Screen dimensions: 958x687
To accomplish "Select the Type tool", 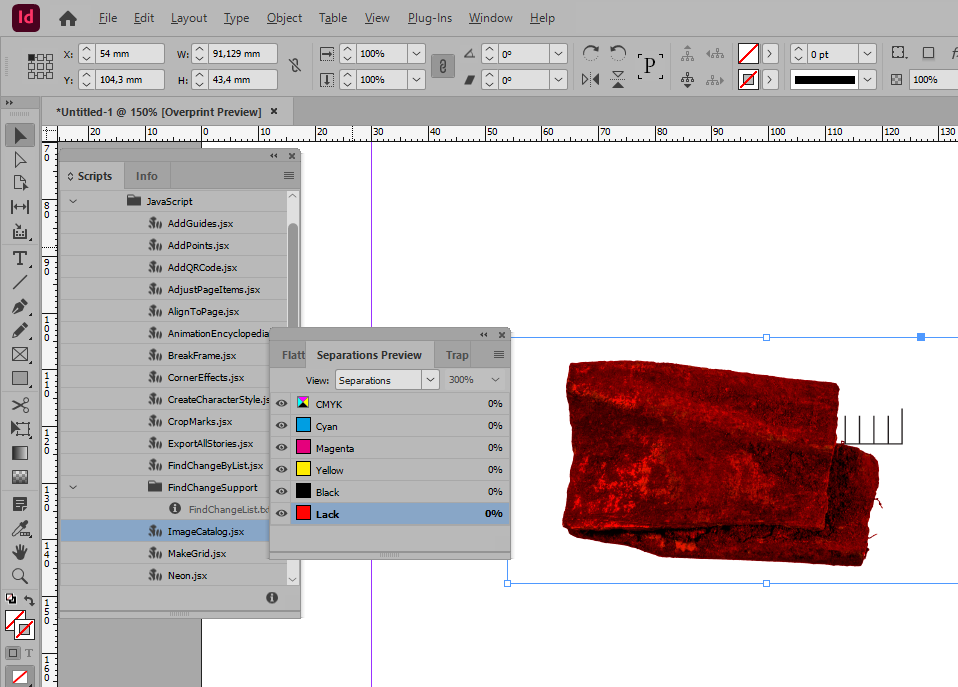I will (19, 258).
